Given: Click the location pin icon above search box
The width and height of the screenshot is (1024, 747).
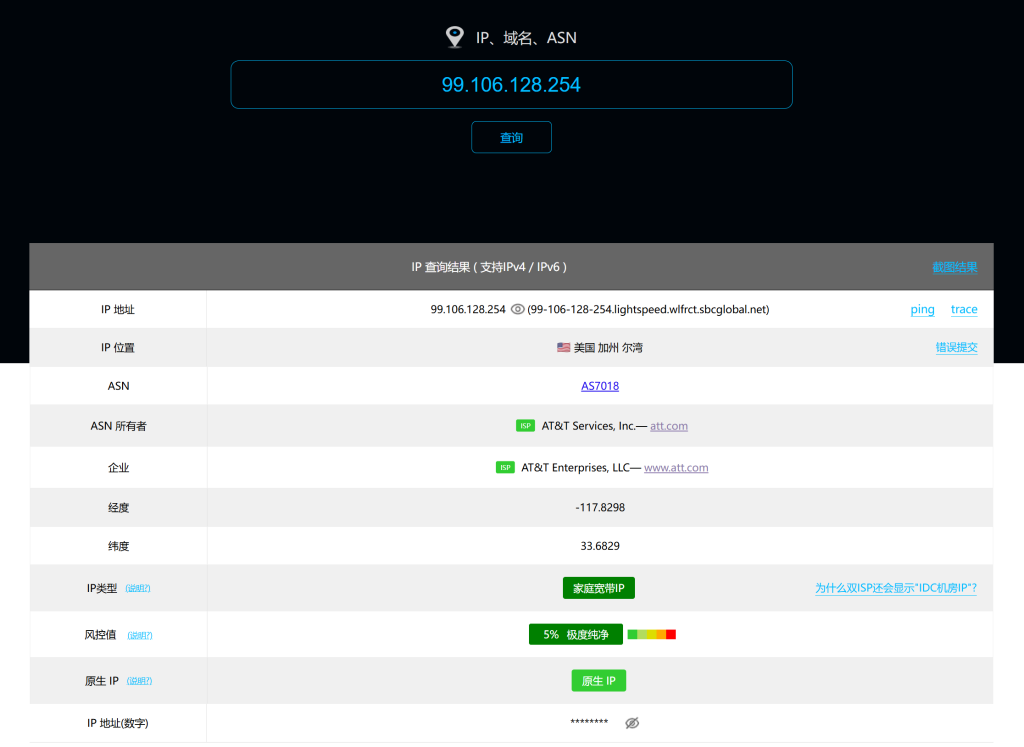Looking at the screenshot, I should (x=455, y=38).
